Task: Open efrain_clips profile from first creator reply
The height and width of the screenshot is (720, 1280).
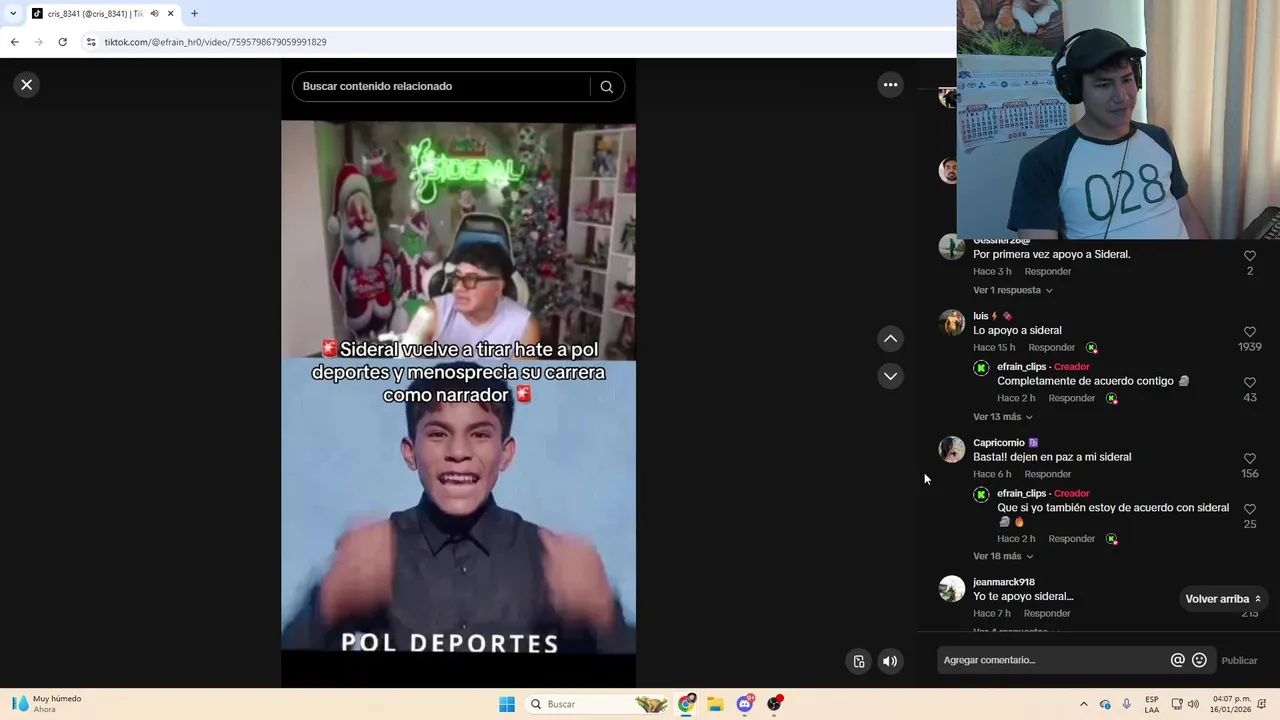Action: point(1021,367)
